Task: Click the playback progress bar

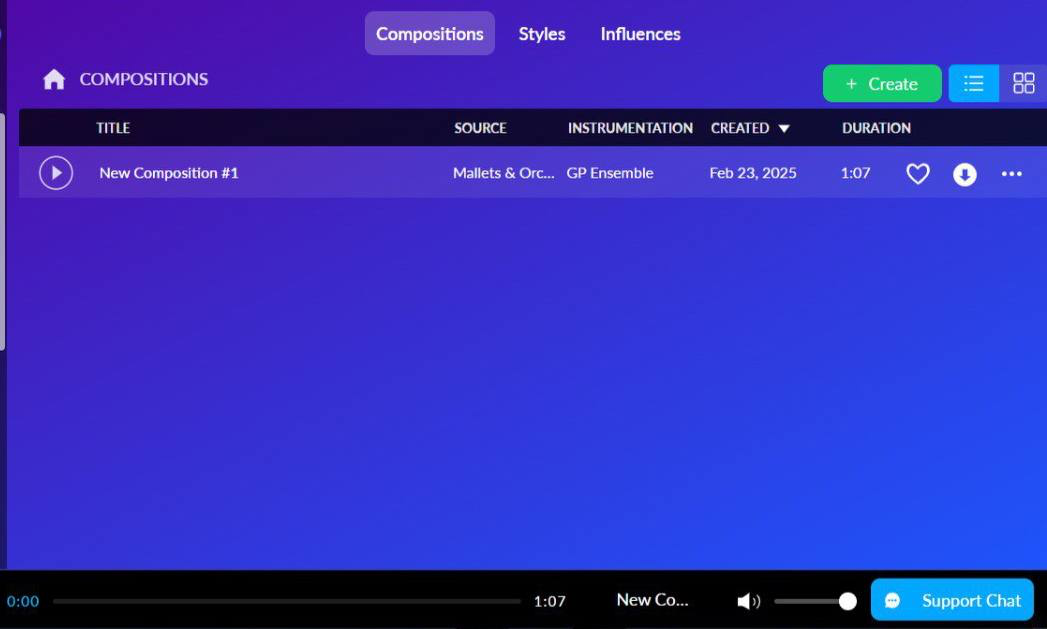Action: [287, 602]
